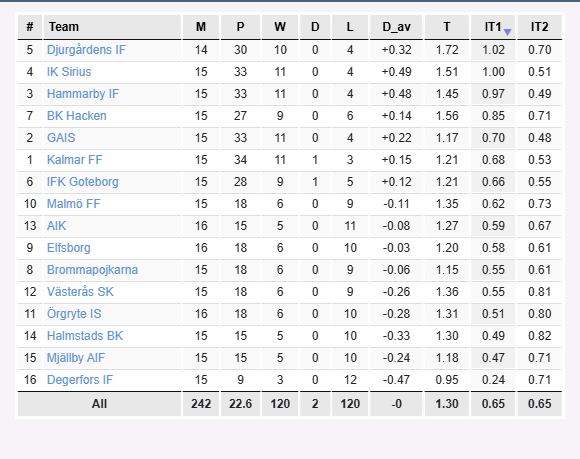The image size is (580, 459).
Task: Select IFK Goteborg link
Action: pyautogui.click(x=82, y=182)
